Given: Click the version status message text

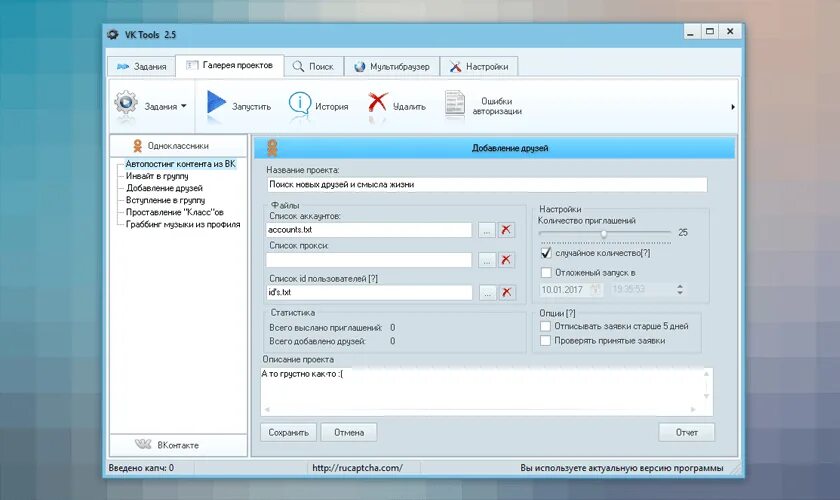Looking at the screenshot, I should 621,468.
